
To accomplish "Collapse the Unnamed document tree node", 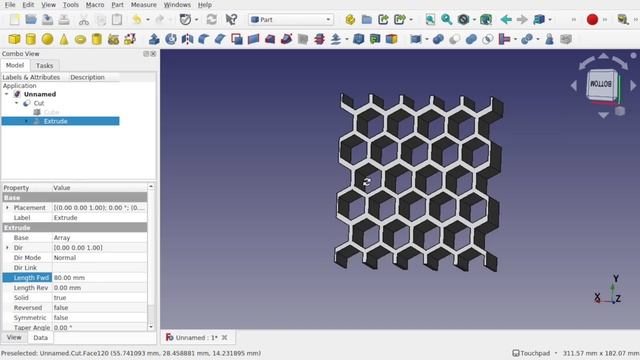I will point(7,94).
